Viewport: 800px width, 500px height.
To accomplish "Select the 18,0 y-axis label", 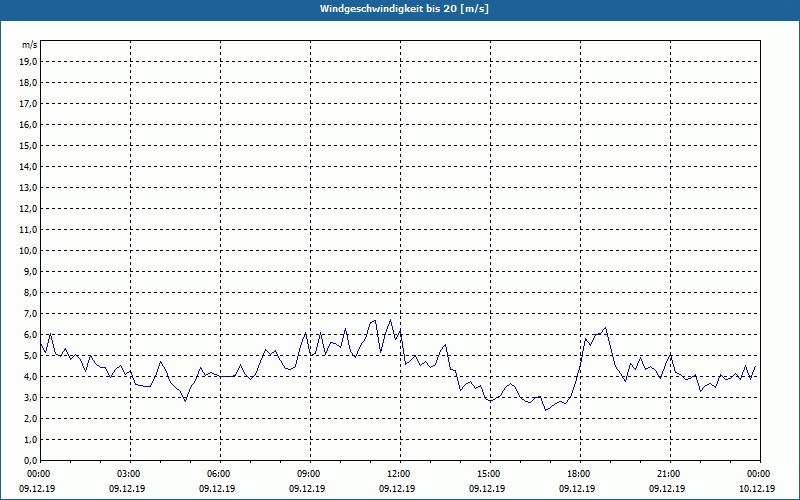I will coord(28,83).
